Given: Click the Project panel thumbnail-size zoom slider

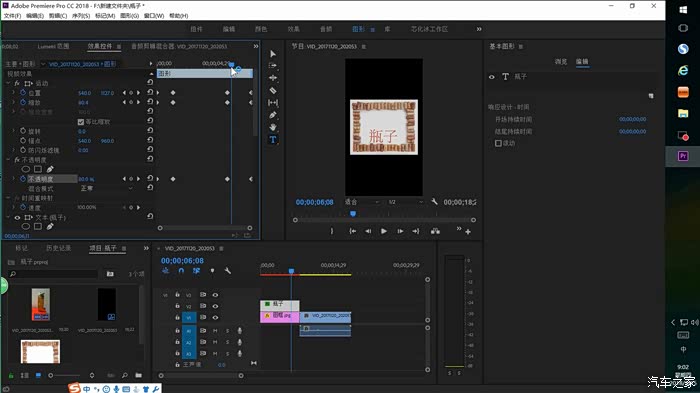Looking at the screenshot, I should [65, 375].
